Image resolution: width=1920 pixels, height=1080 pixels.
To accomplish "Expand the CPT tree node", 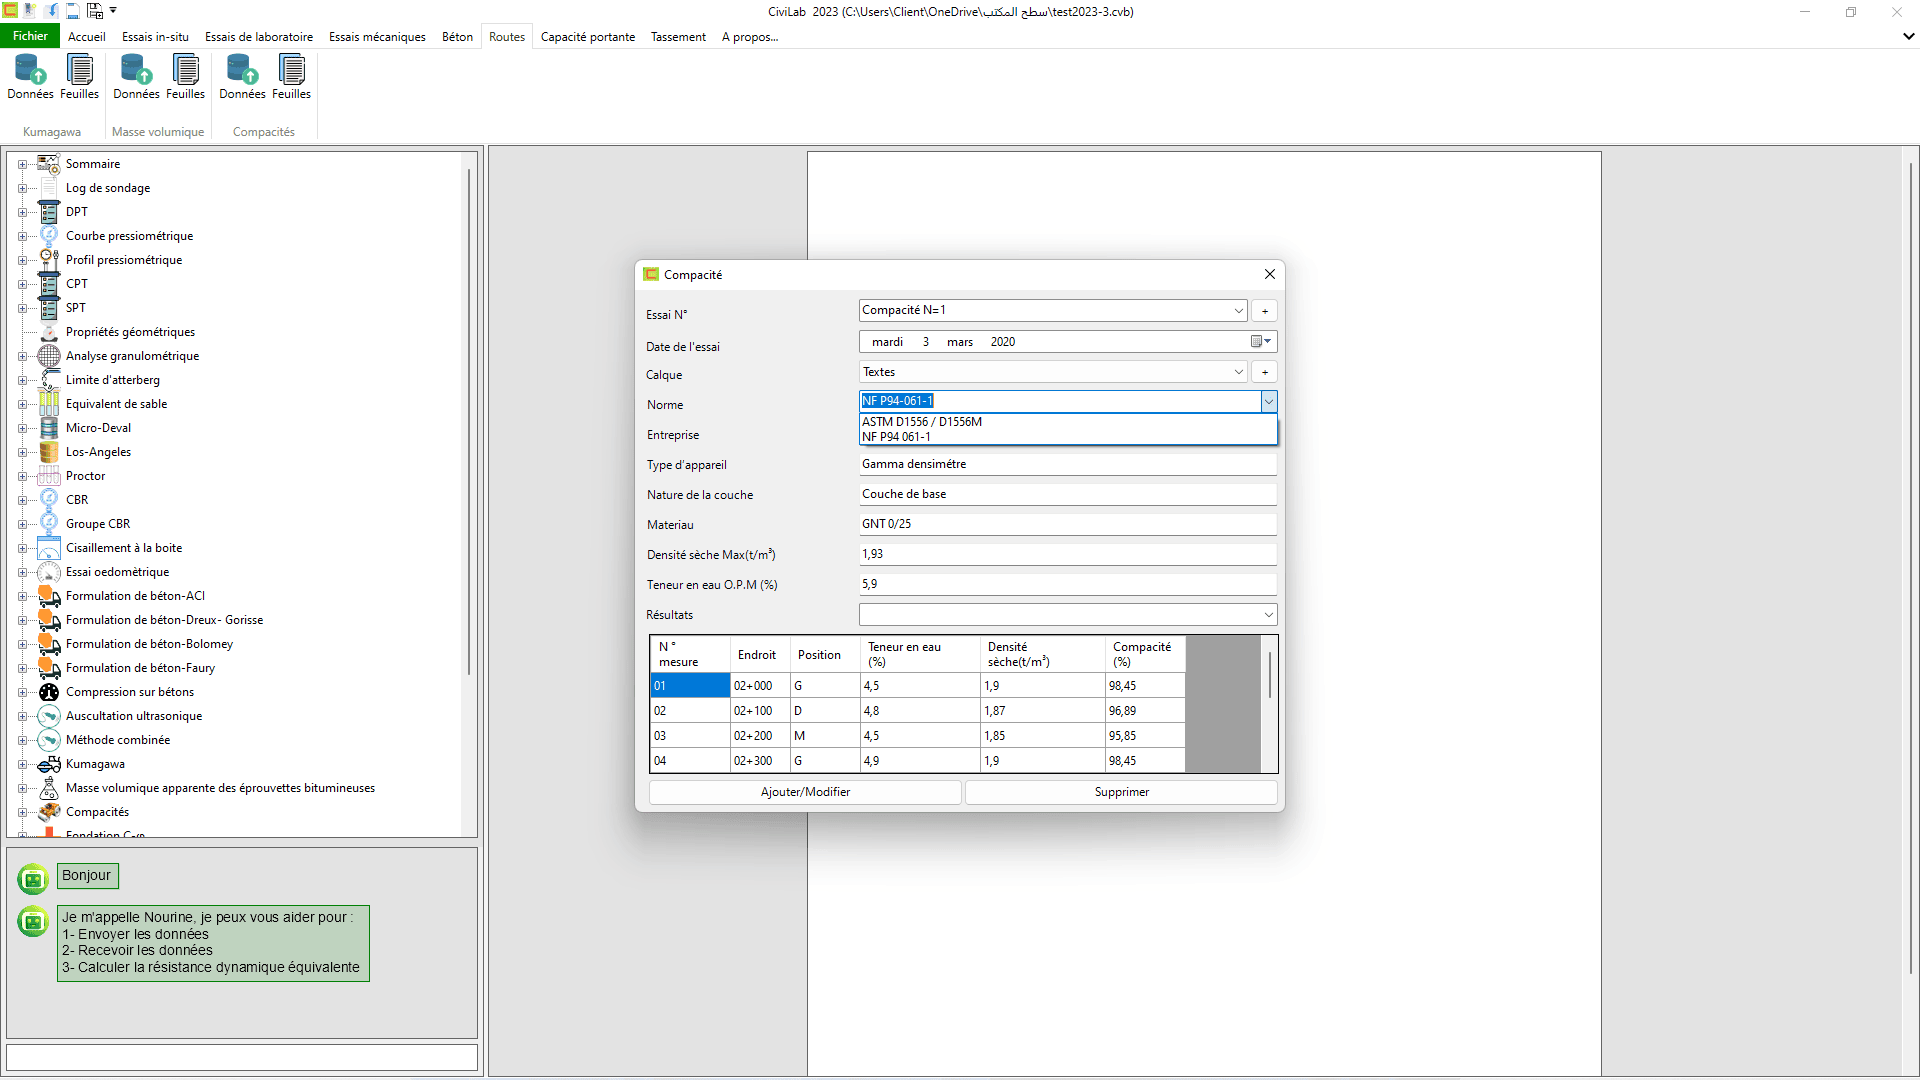I will pos(22,284).
